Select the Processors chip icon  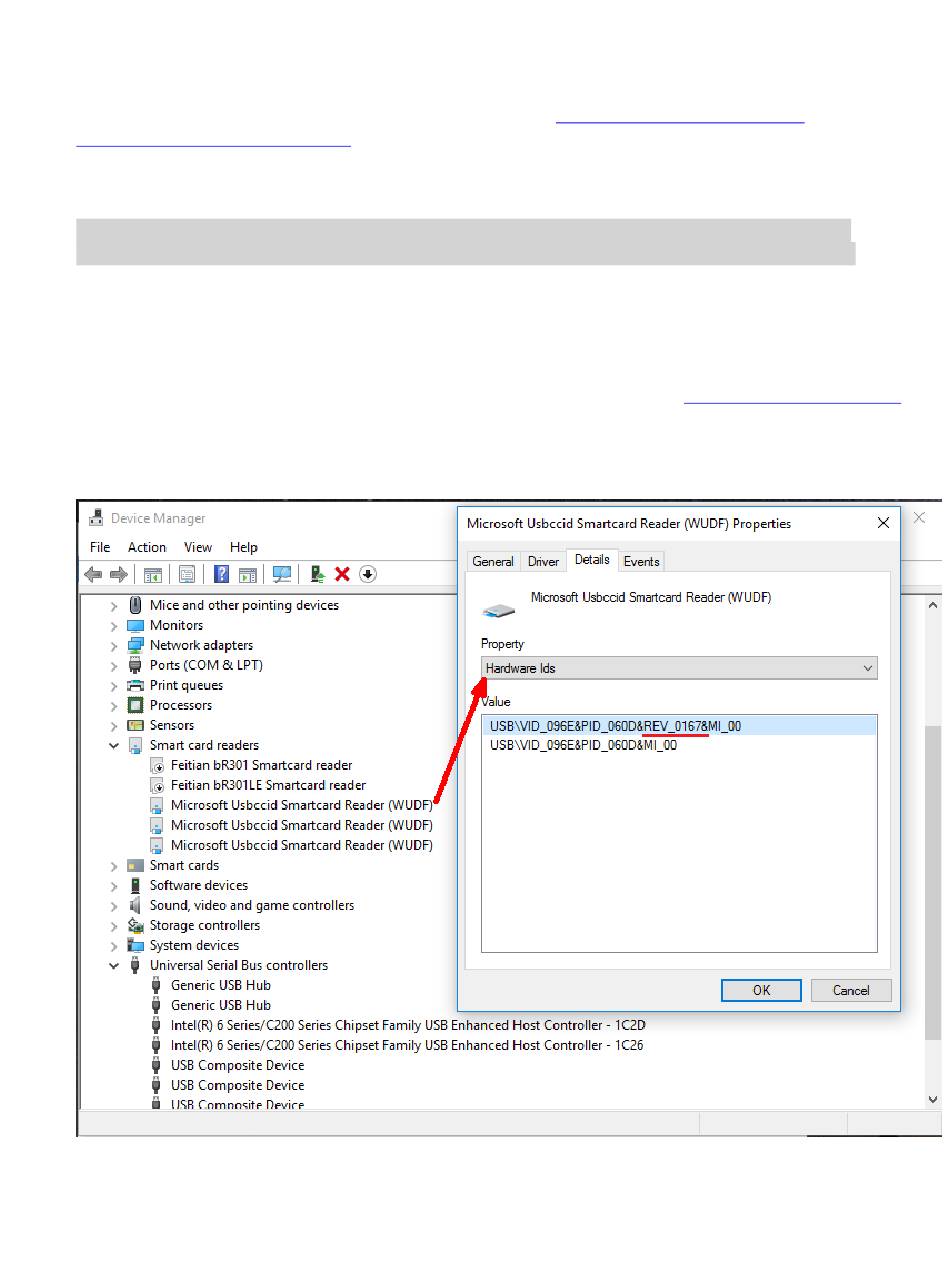[x=136, y=705]
